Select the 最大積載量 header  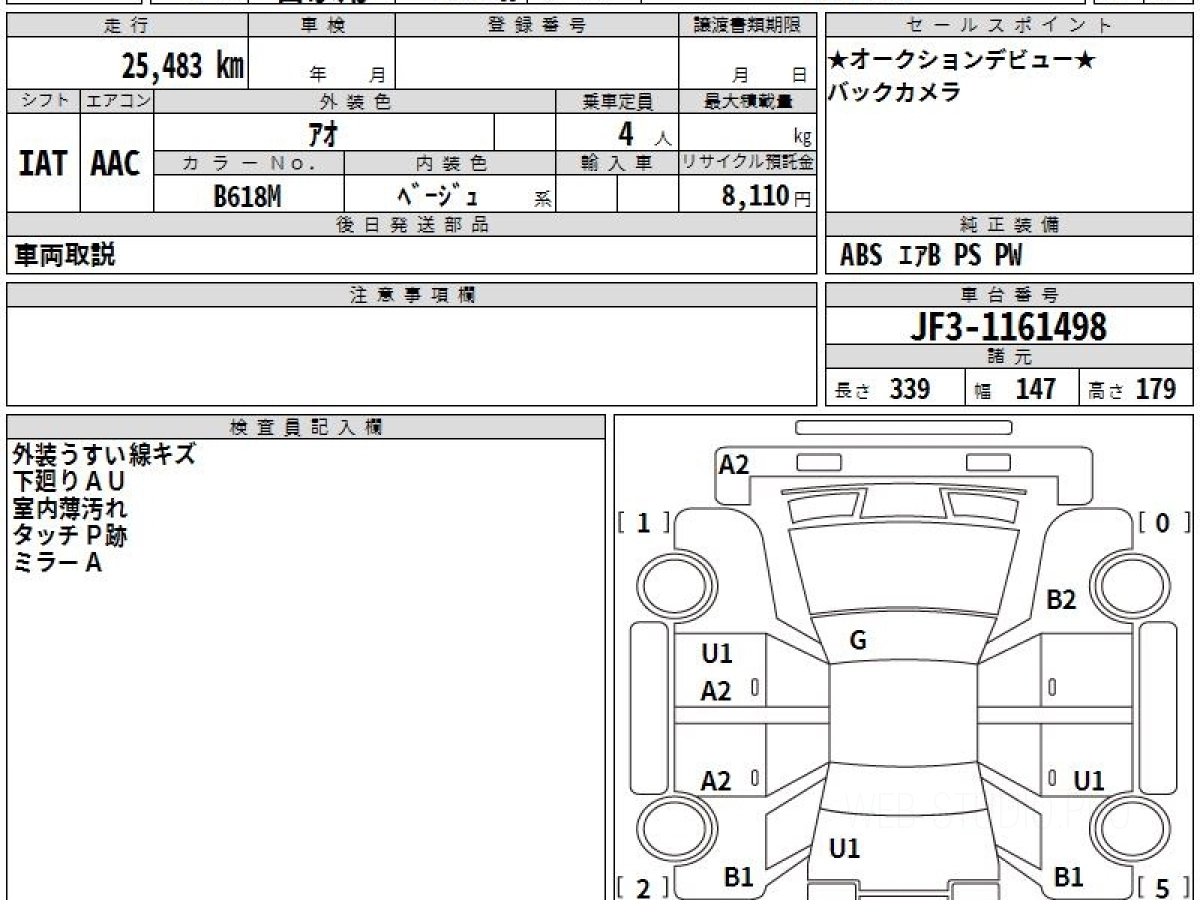click(748, 101)
